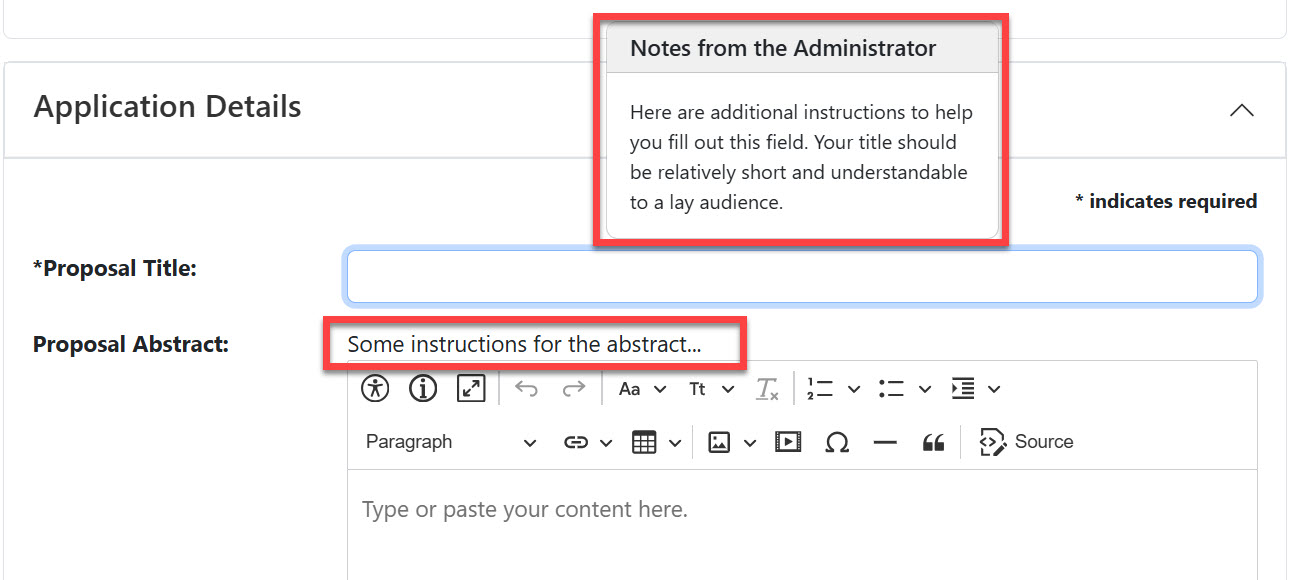This screenshot has height=580, width=1303.
Task: Expand font size dropdown arrow
Action: tap(728, 389)
